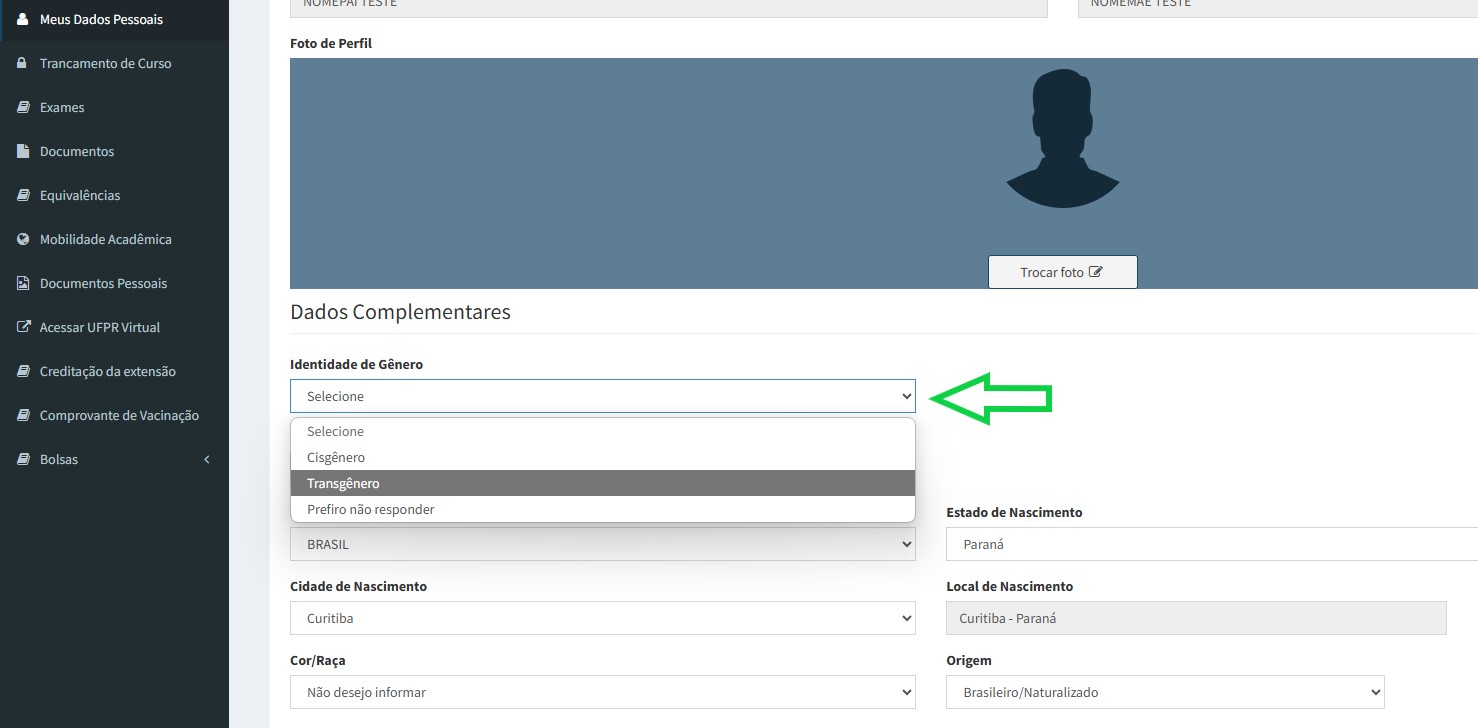Click the Trocar foto button
The height and width of the screenshot is (728, 1478).
(x=1062, y=272)
